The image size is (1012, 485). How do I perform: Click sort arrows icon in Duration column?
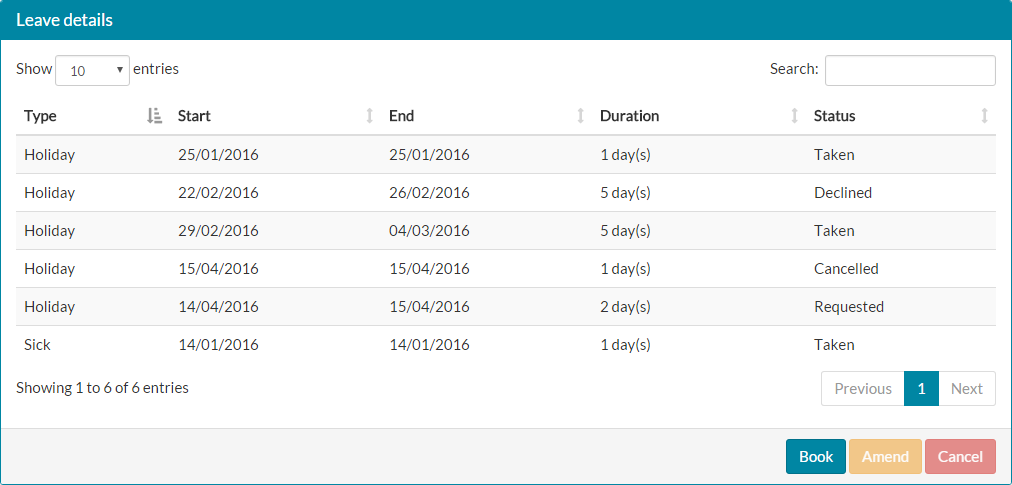pos(795,116)
